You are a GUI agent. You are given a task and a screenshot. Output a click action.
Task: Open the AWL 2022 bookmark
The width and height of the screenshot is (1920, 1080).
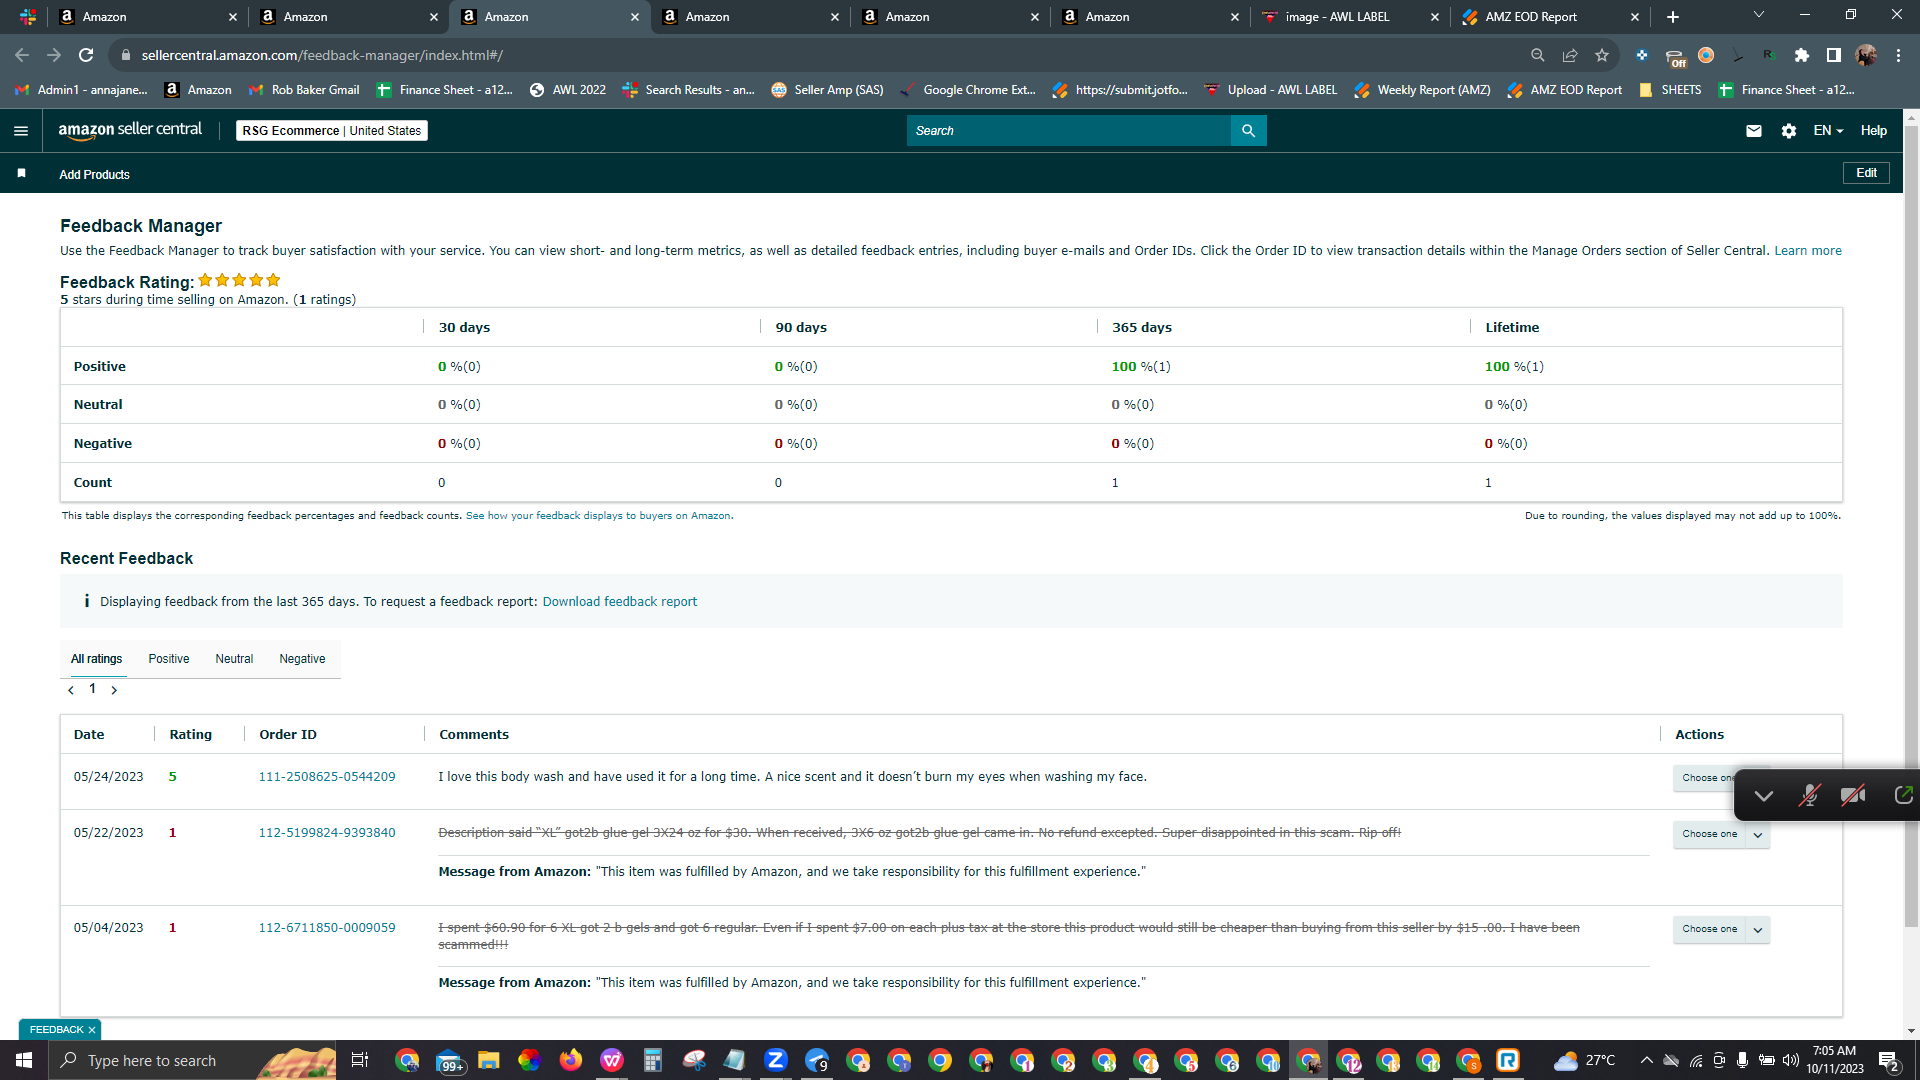[x=567, y=90]
